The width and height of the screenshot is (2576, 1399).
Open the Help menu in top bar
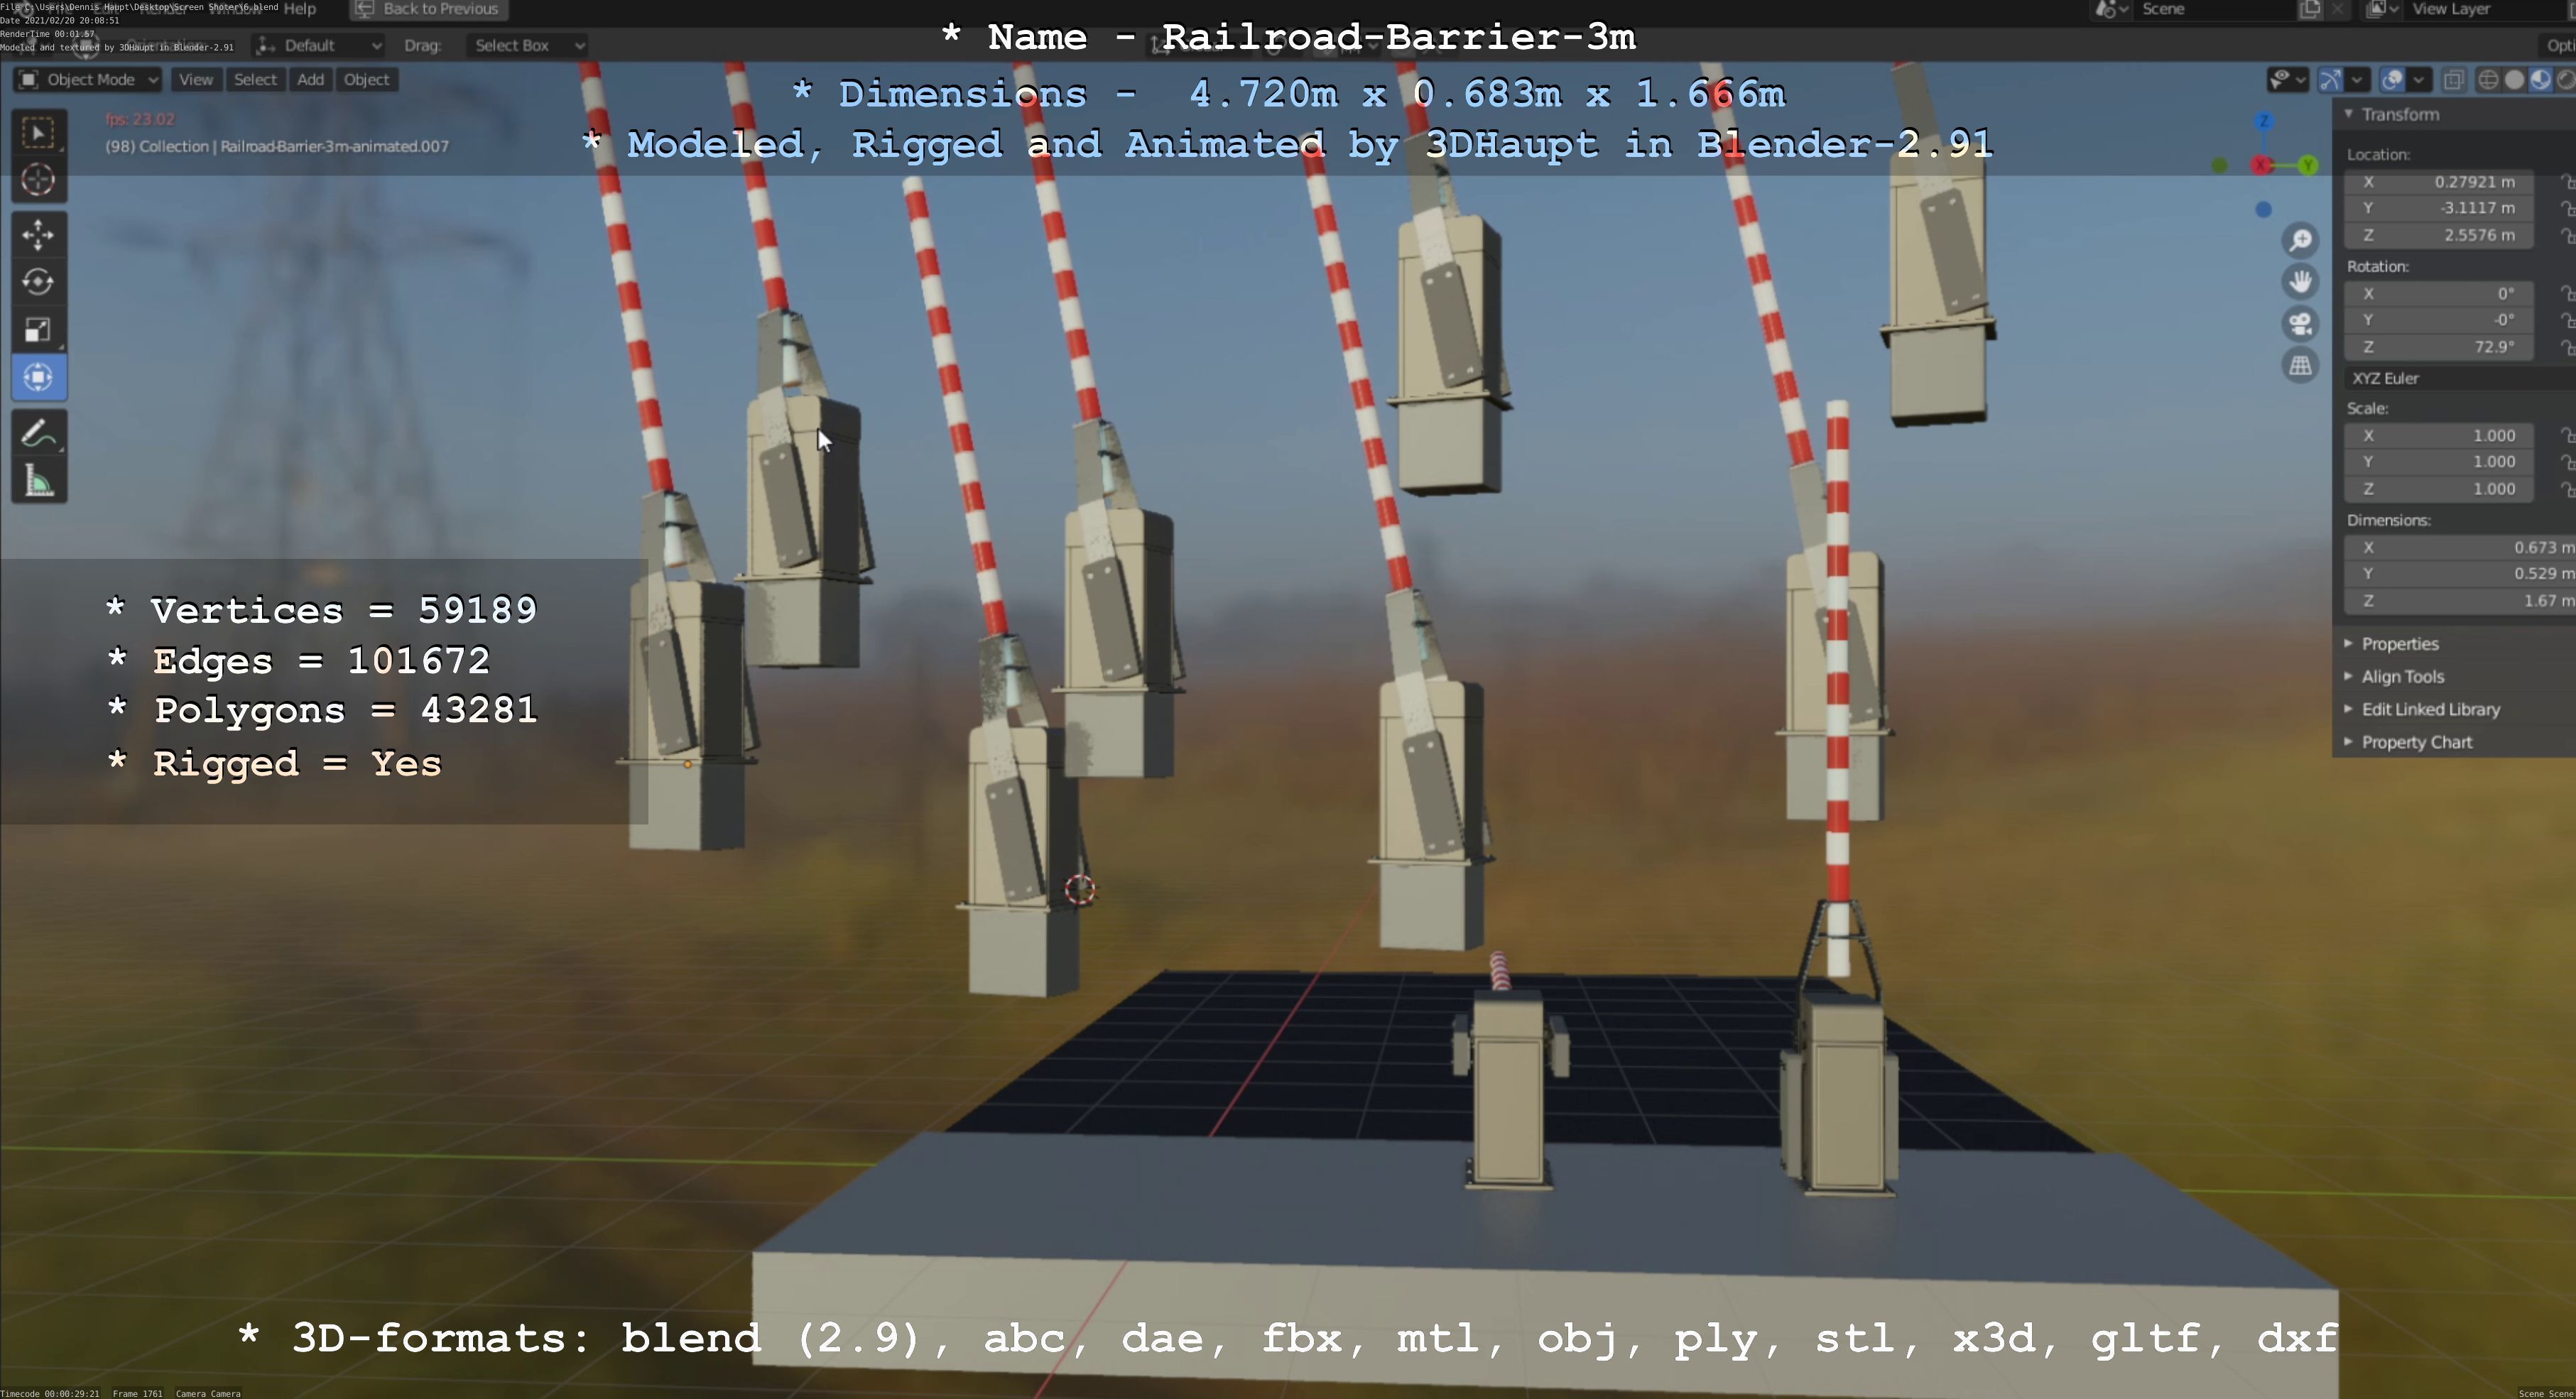pos(300,9)
